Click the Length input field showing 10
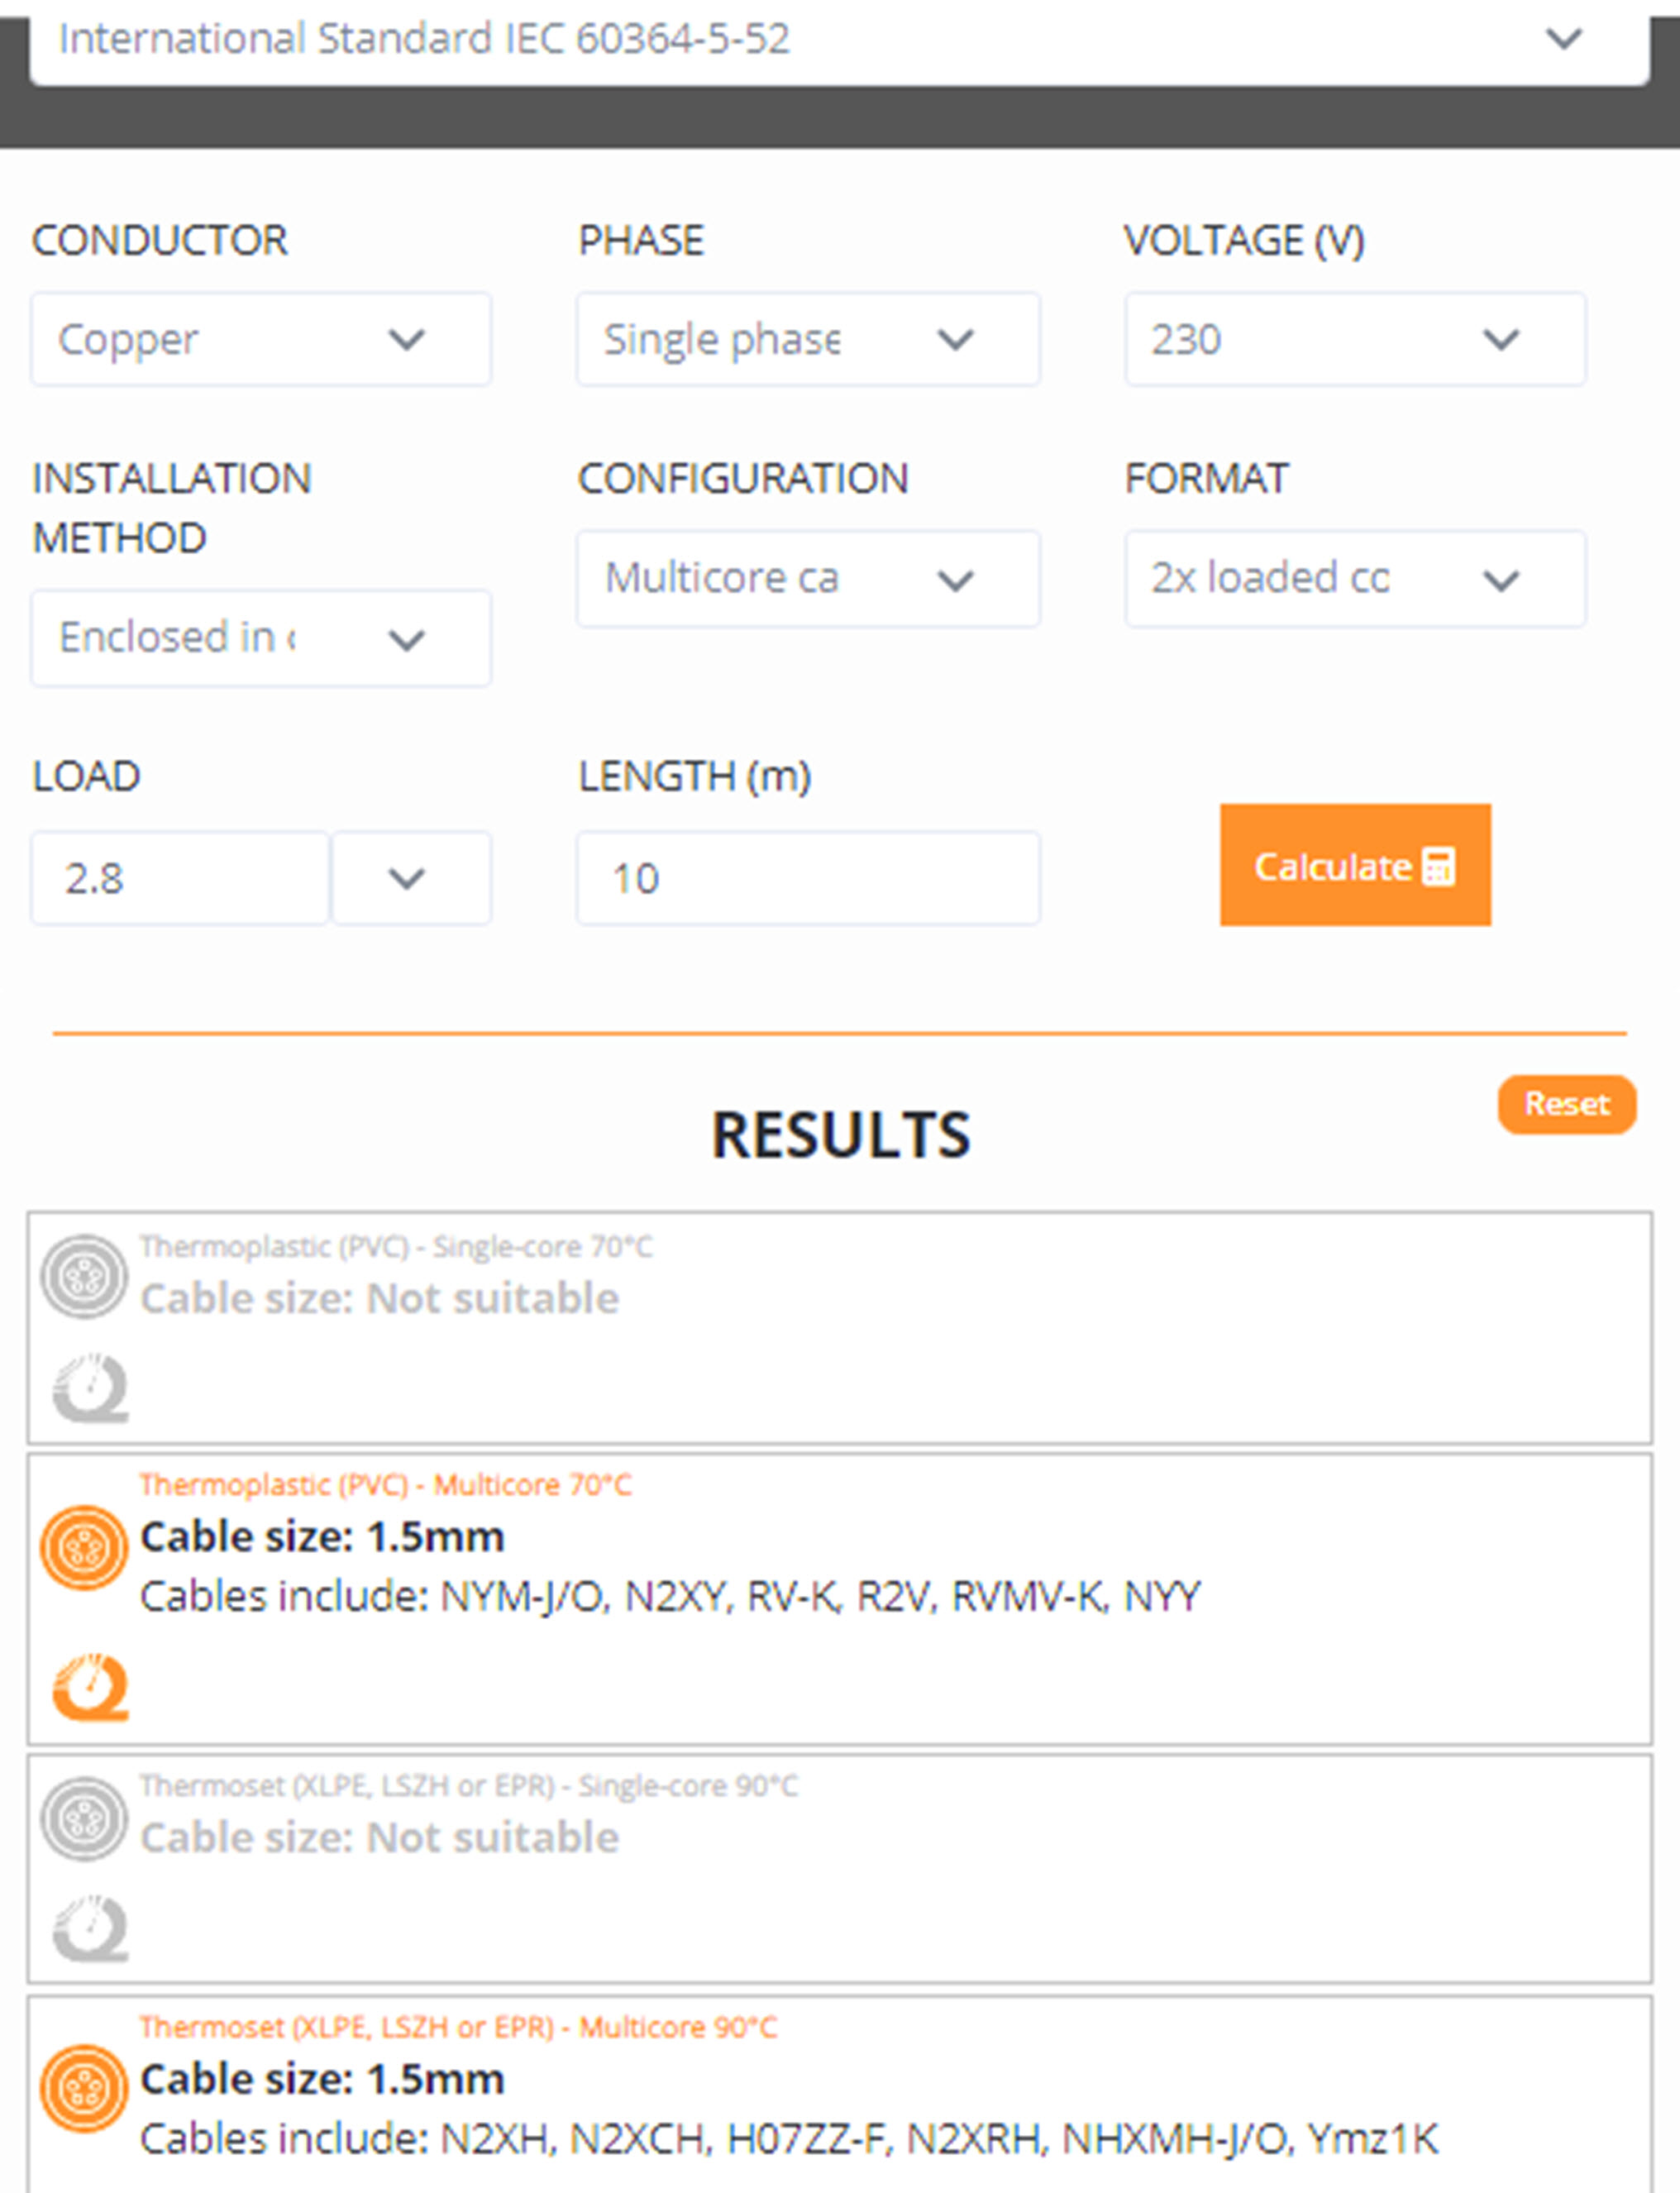The width and height of the screenshot is (1680, 2193). pos(807,878)
